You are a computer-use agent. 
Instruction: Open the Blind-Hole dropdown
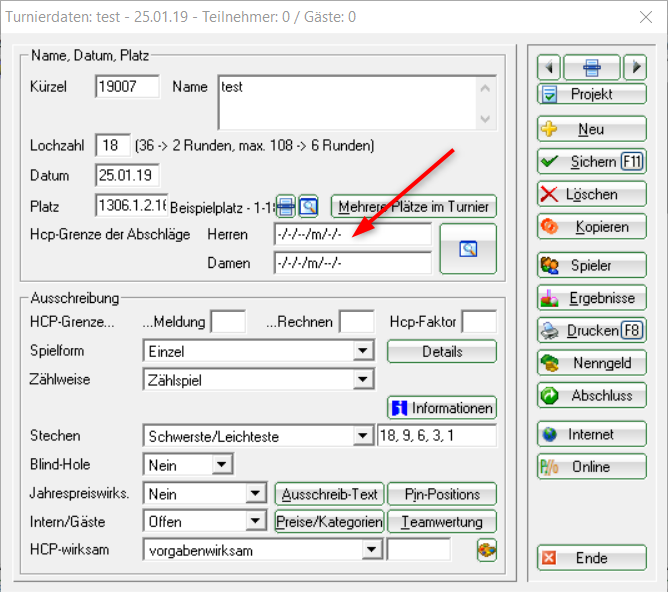(x=221, y=465)
